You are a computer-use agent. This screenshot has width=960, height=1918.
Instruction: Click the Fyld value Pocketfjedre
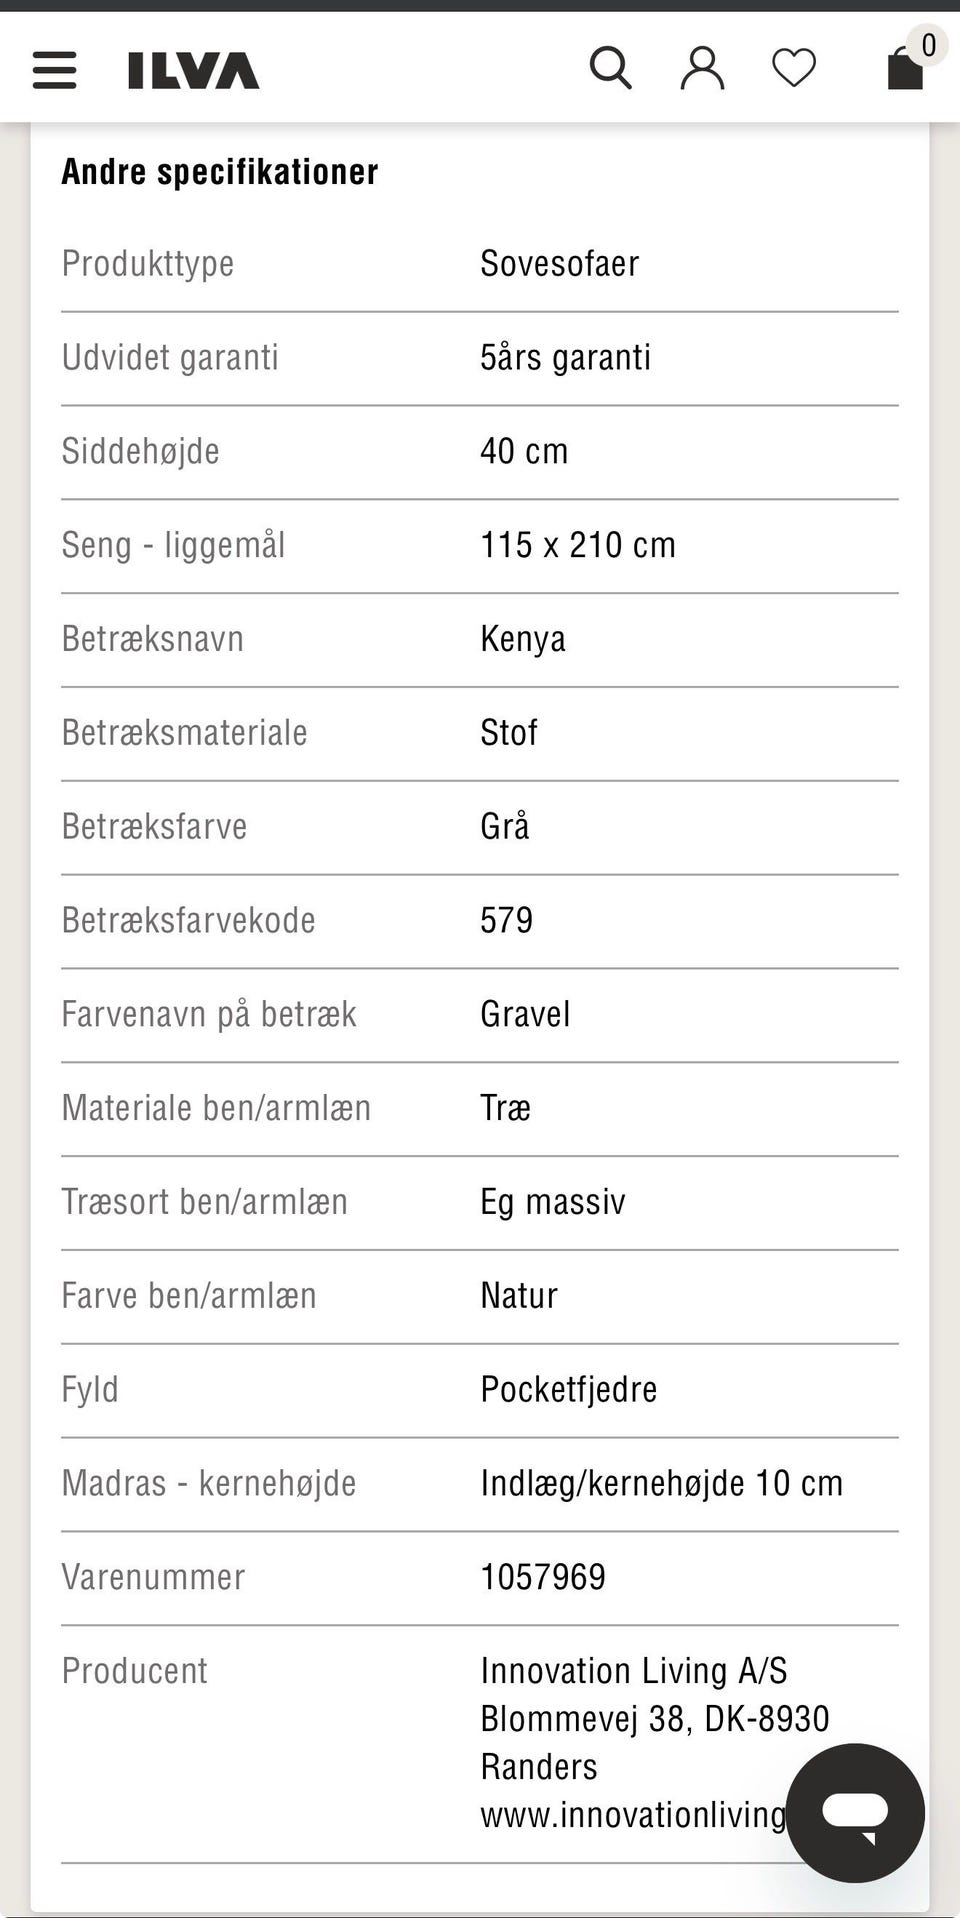click(568, 1389)
